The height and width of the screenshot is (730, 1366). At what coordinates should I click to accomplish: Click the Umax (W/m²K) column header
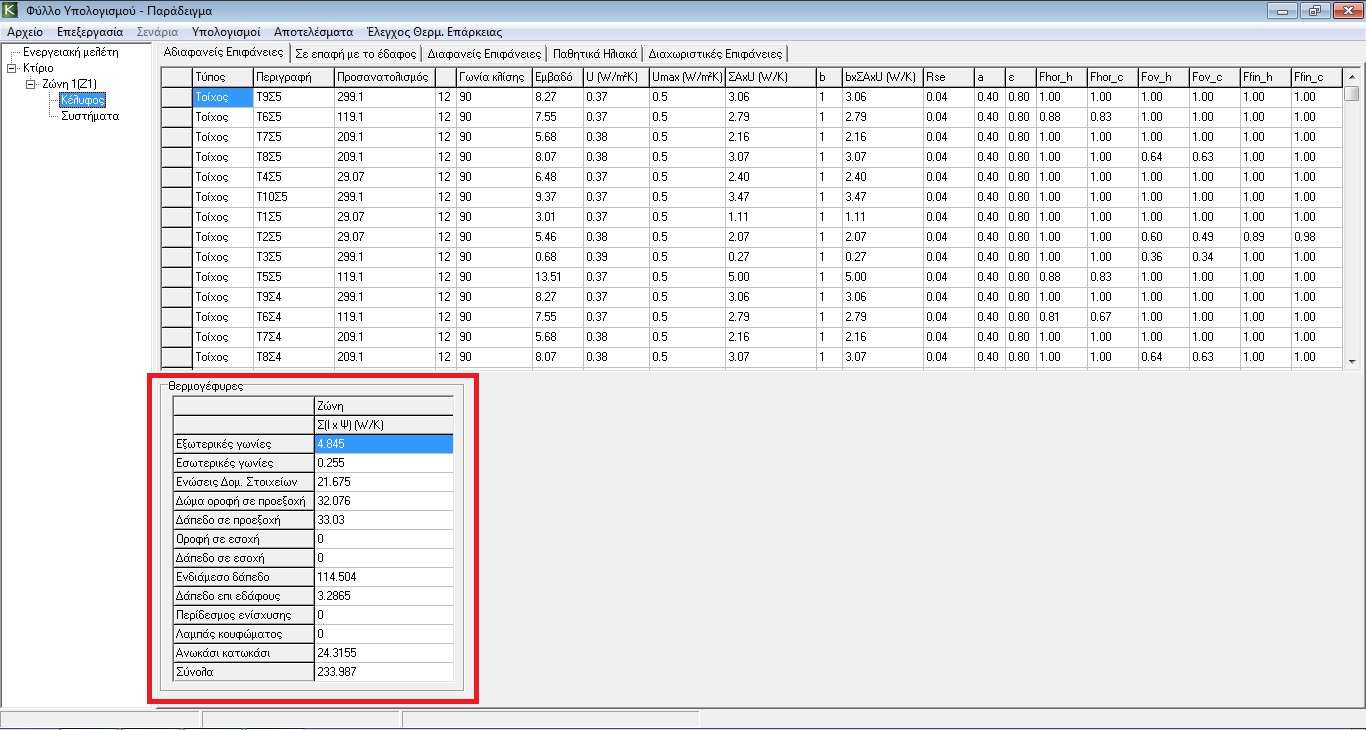click(687, 77)
